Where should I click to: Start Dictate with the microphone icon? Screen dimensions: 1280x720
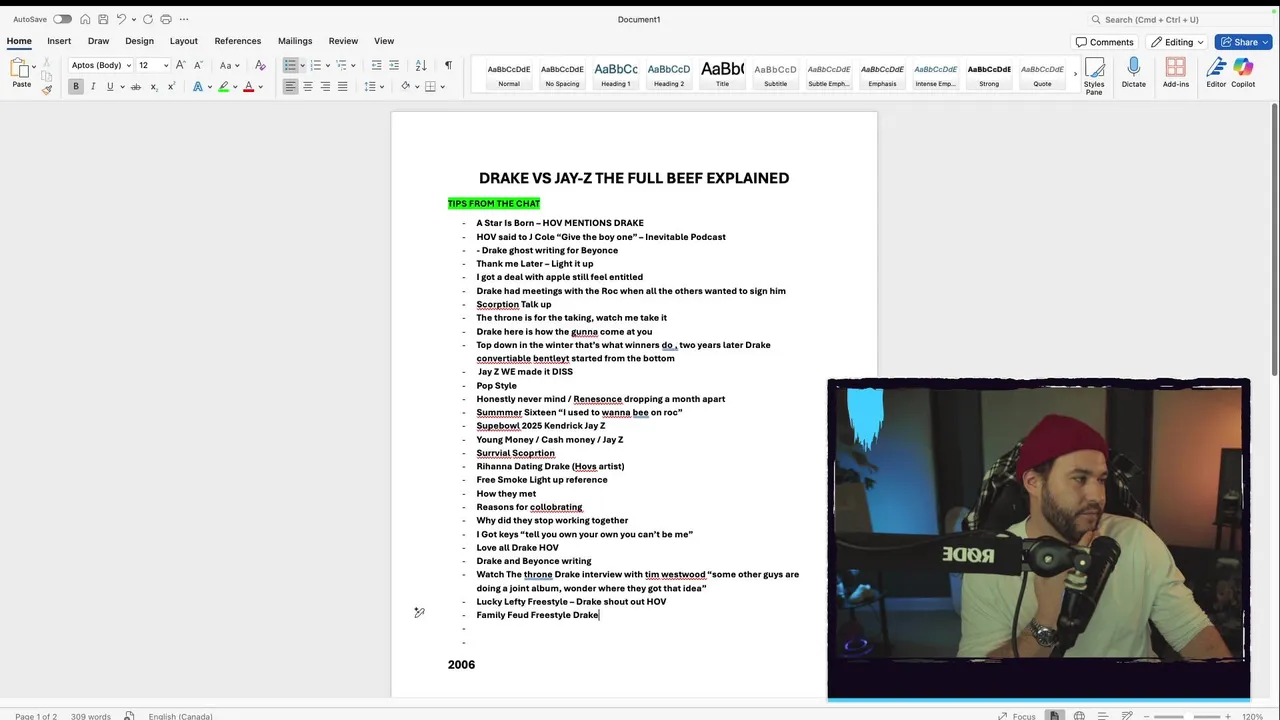click(1133, 73)
